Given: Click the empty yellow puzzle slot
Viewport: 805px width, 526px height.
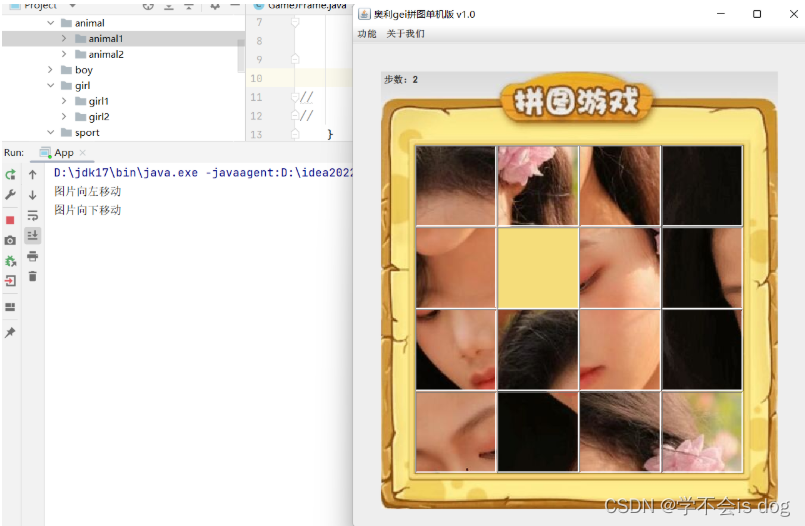Looking at the screenshot, I should click(x=538, y=268).
